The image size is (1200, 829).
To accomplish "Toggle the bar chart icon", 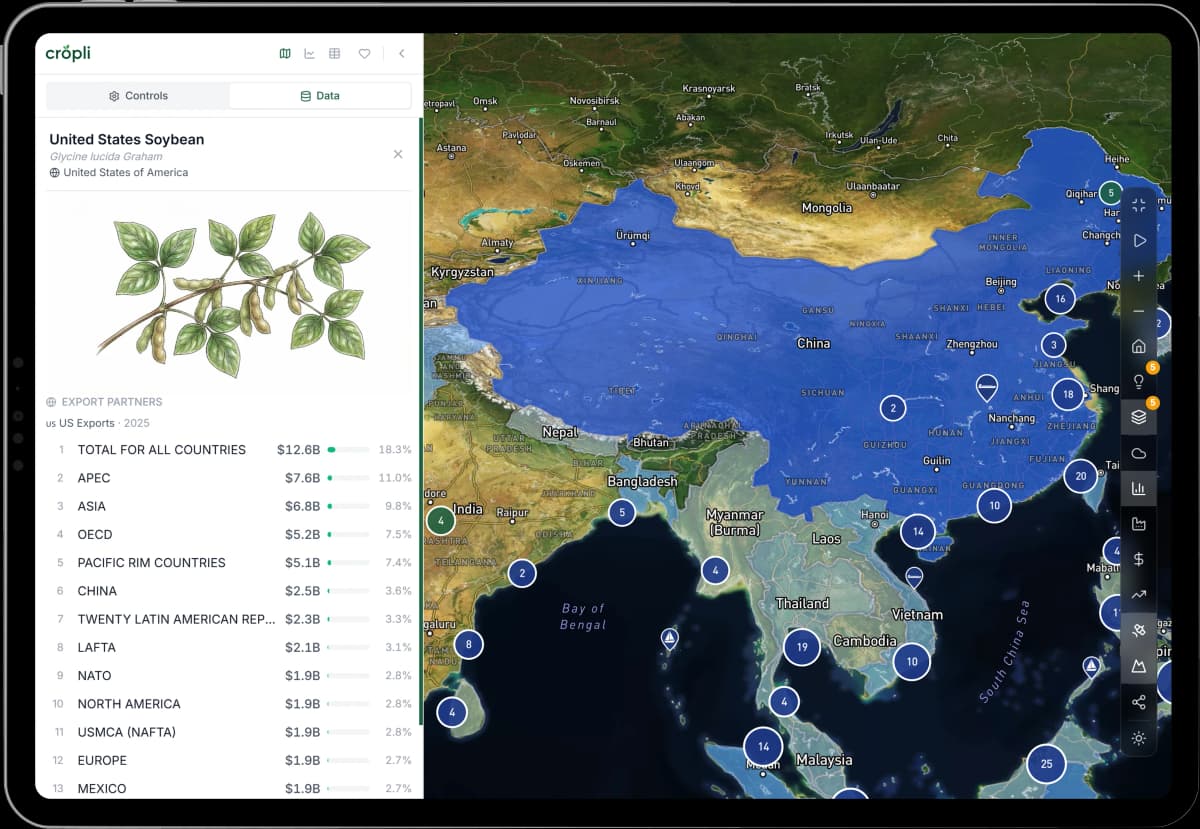I will (x=1139, y=489).
